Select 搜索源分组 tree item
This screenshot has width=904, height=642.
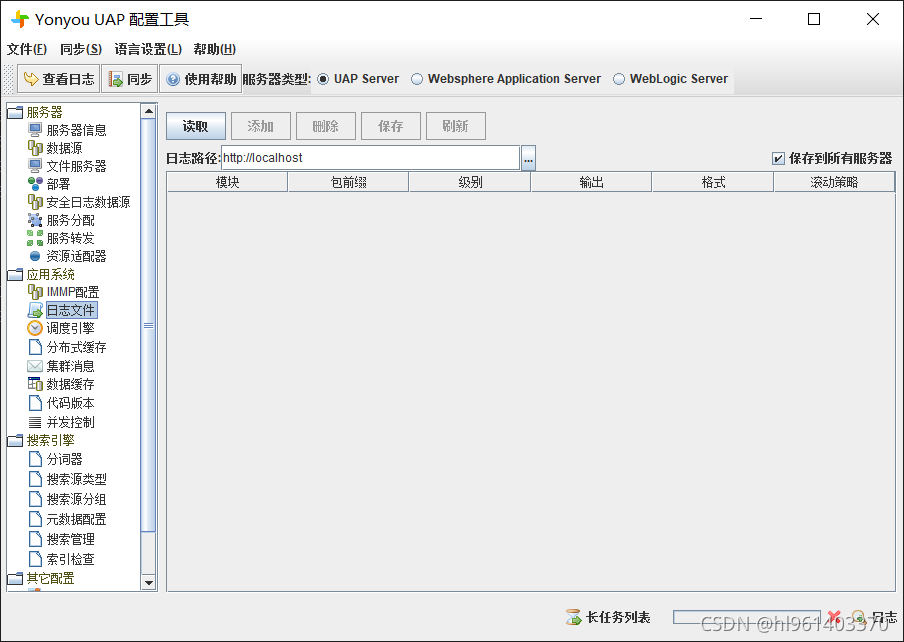tap(76, 499)
